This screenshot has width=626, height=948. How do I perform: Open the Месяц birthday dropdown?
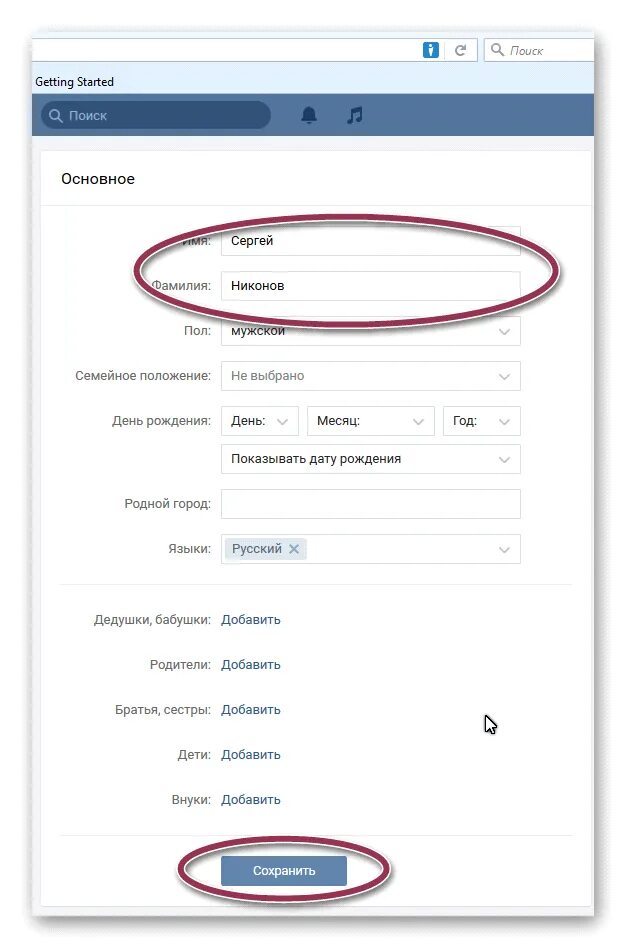point(370,421)
